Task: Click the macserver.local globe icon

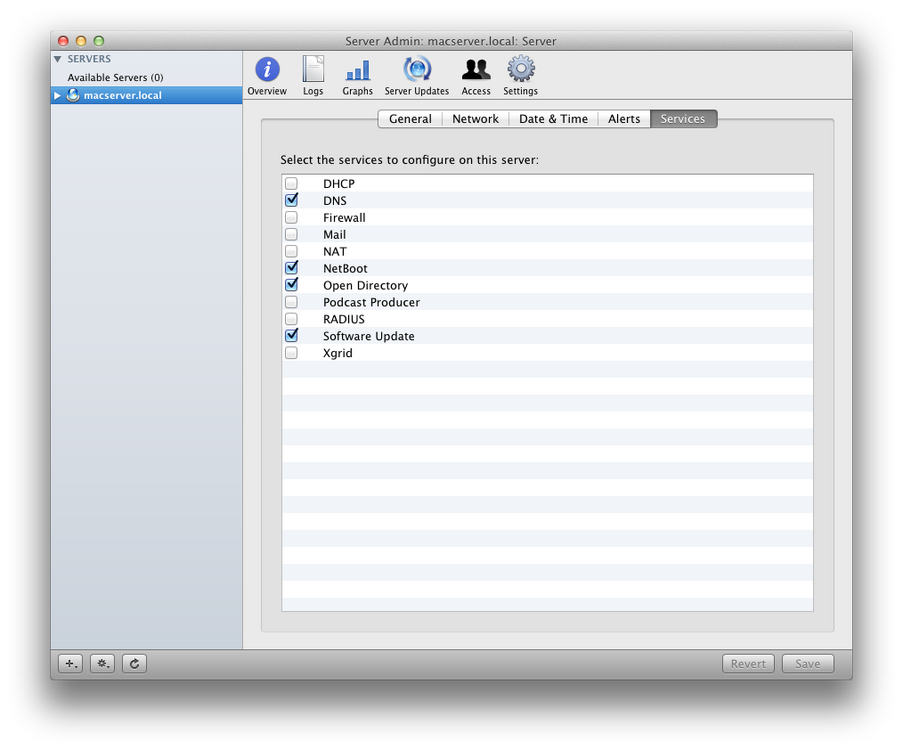Action: pos(73,95)
